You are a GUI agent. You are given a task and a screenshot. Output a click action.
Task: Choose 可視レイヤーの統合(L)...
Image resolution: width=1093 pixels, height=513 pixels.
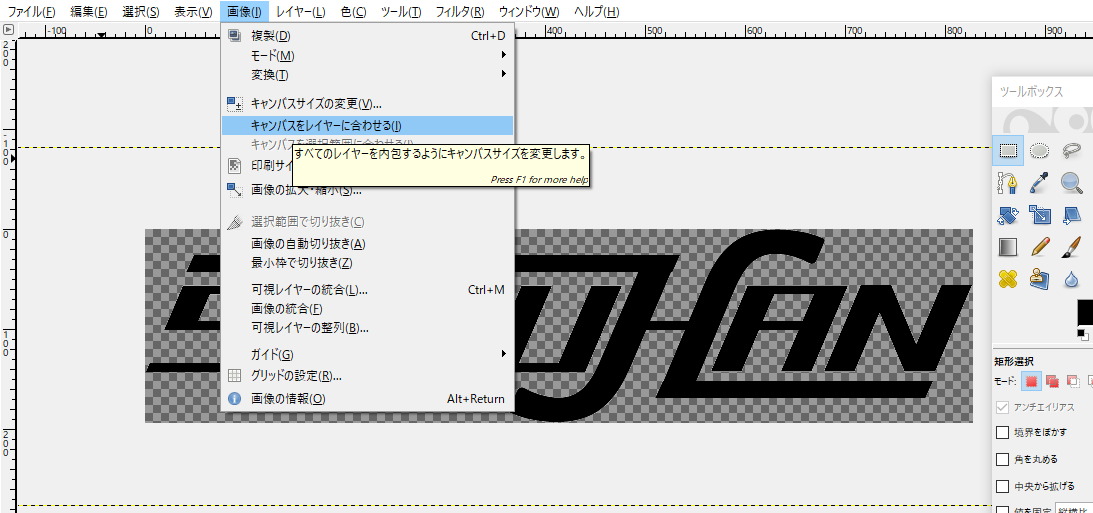tap(367, 290)
